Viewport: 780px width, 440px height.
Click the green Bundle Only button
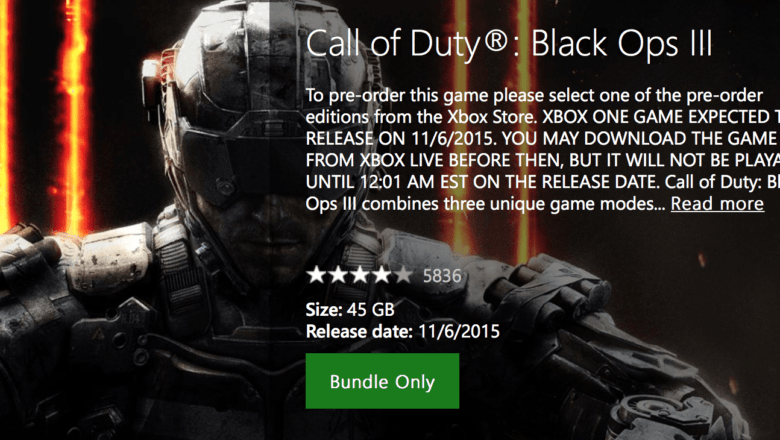coord(382,381)
